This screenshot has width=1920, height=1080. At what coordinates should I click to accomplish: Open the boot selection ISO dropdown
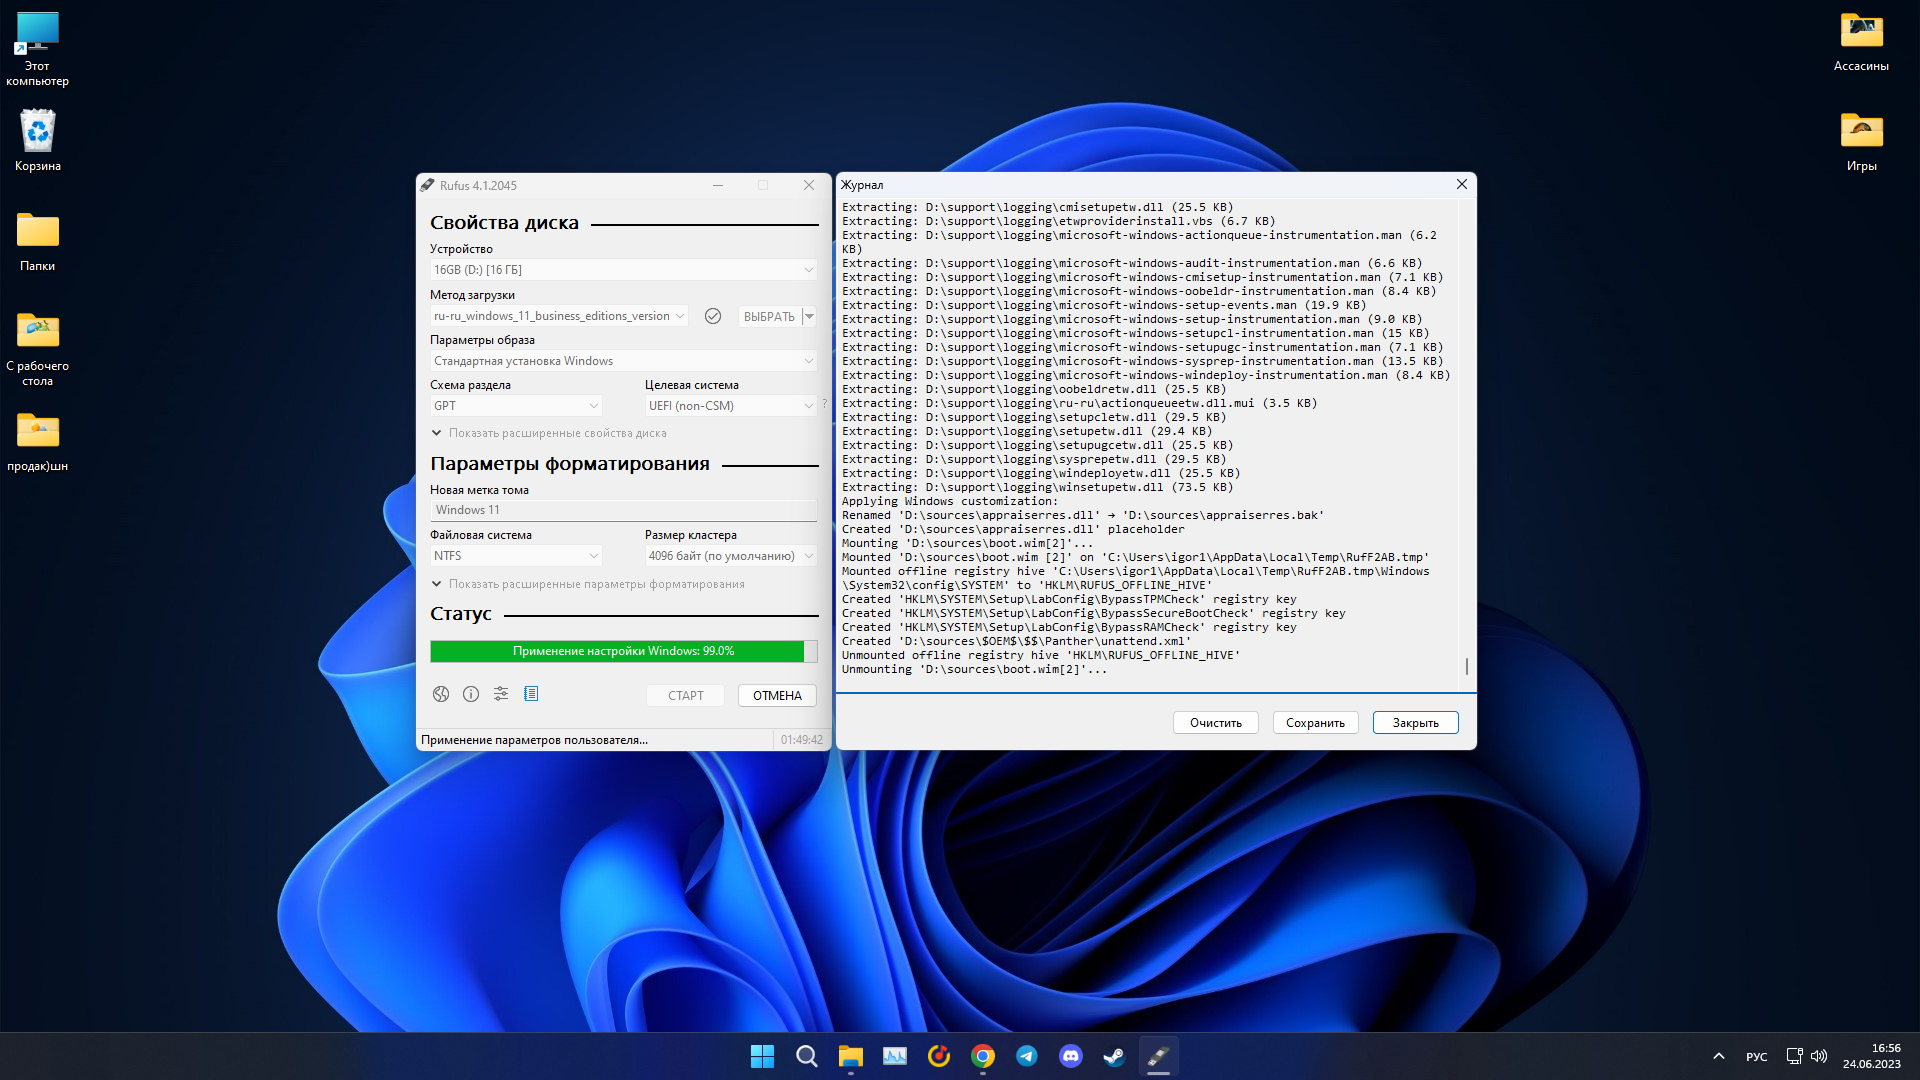pyautogui.click(x=559, y=316)
